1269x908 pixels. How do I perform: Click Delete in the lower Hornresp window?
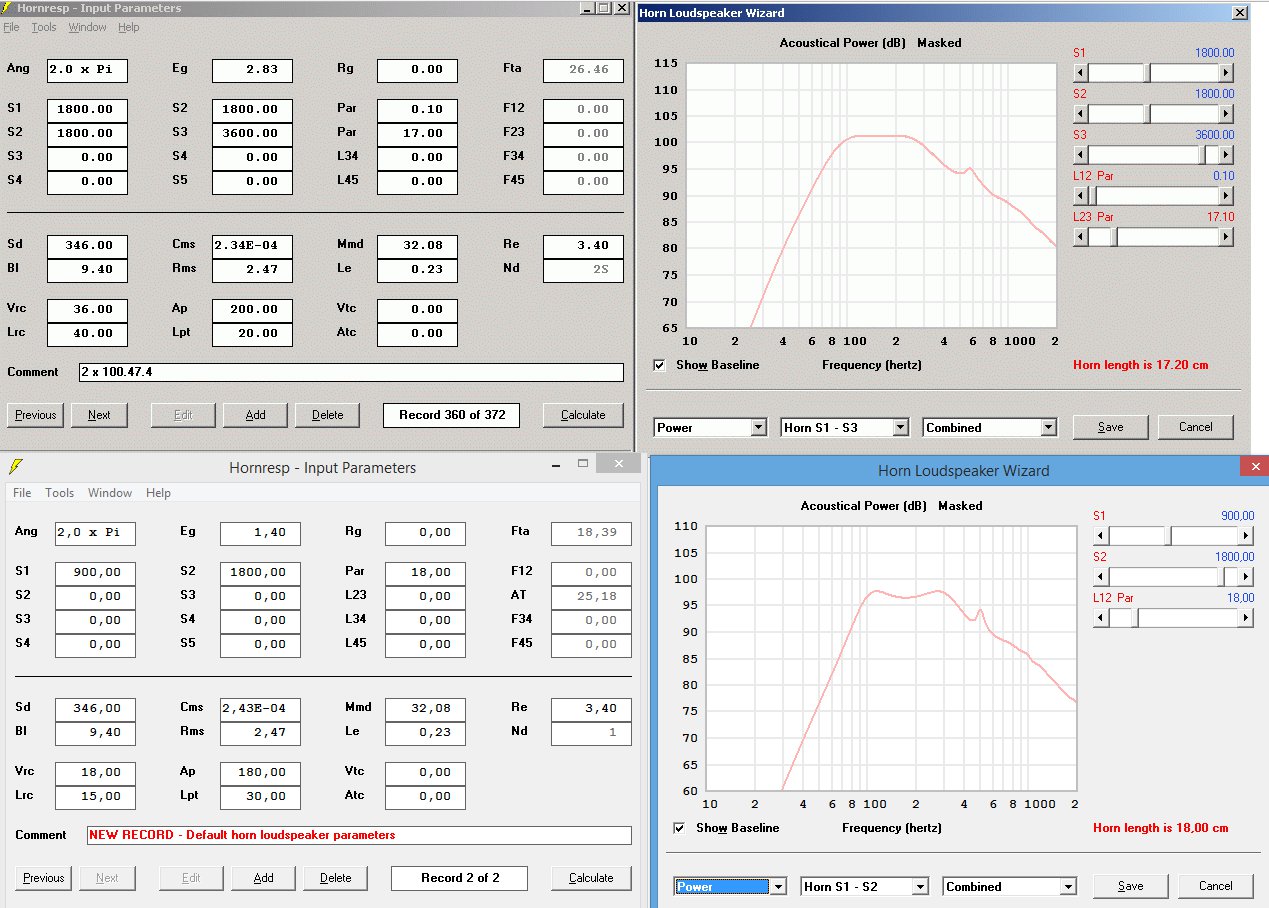335,878
